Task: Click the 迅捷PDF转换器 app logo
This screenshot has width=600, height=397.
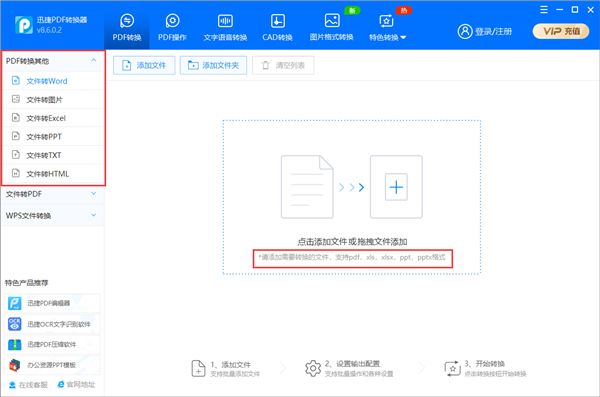Action: coord(24,25)
